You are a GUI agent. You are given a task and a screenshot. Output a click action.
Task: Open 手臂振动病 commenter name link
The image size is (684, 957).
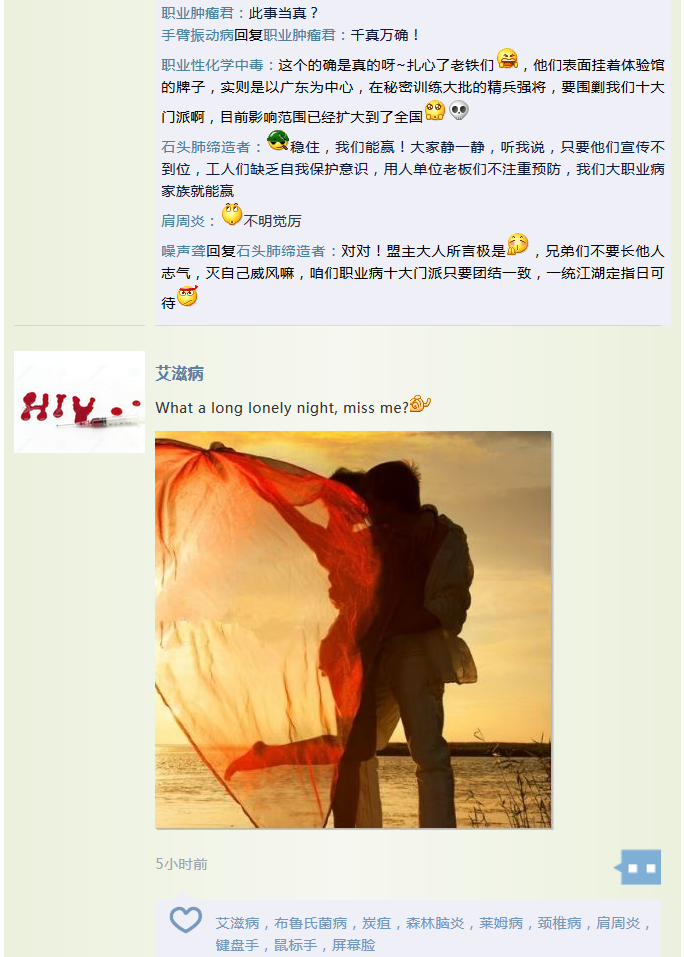(x=198, y=35)
